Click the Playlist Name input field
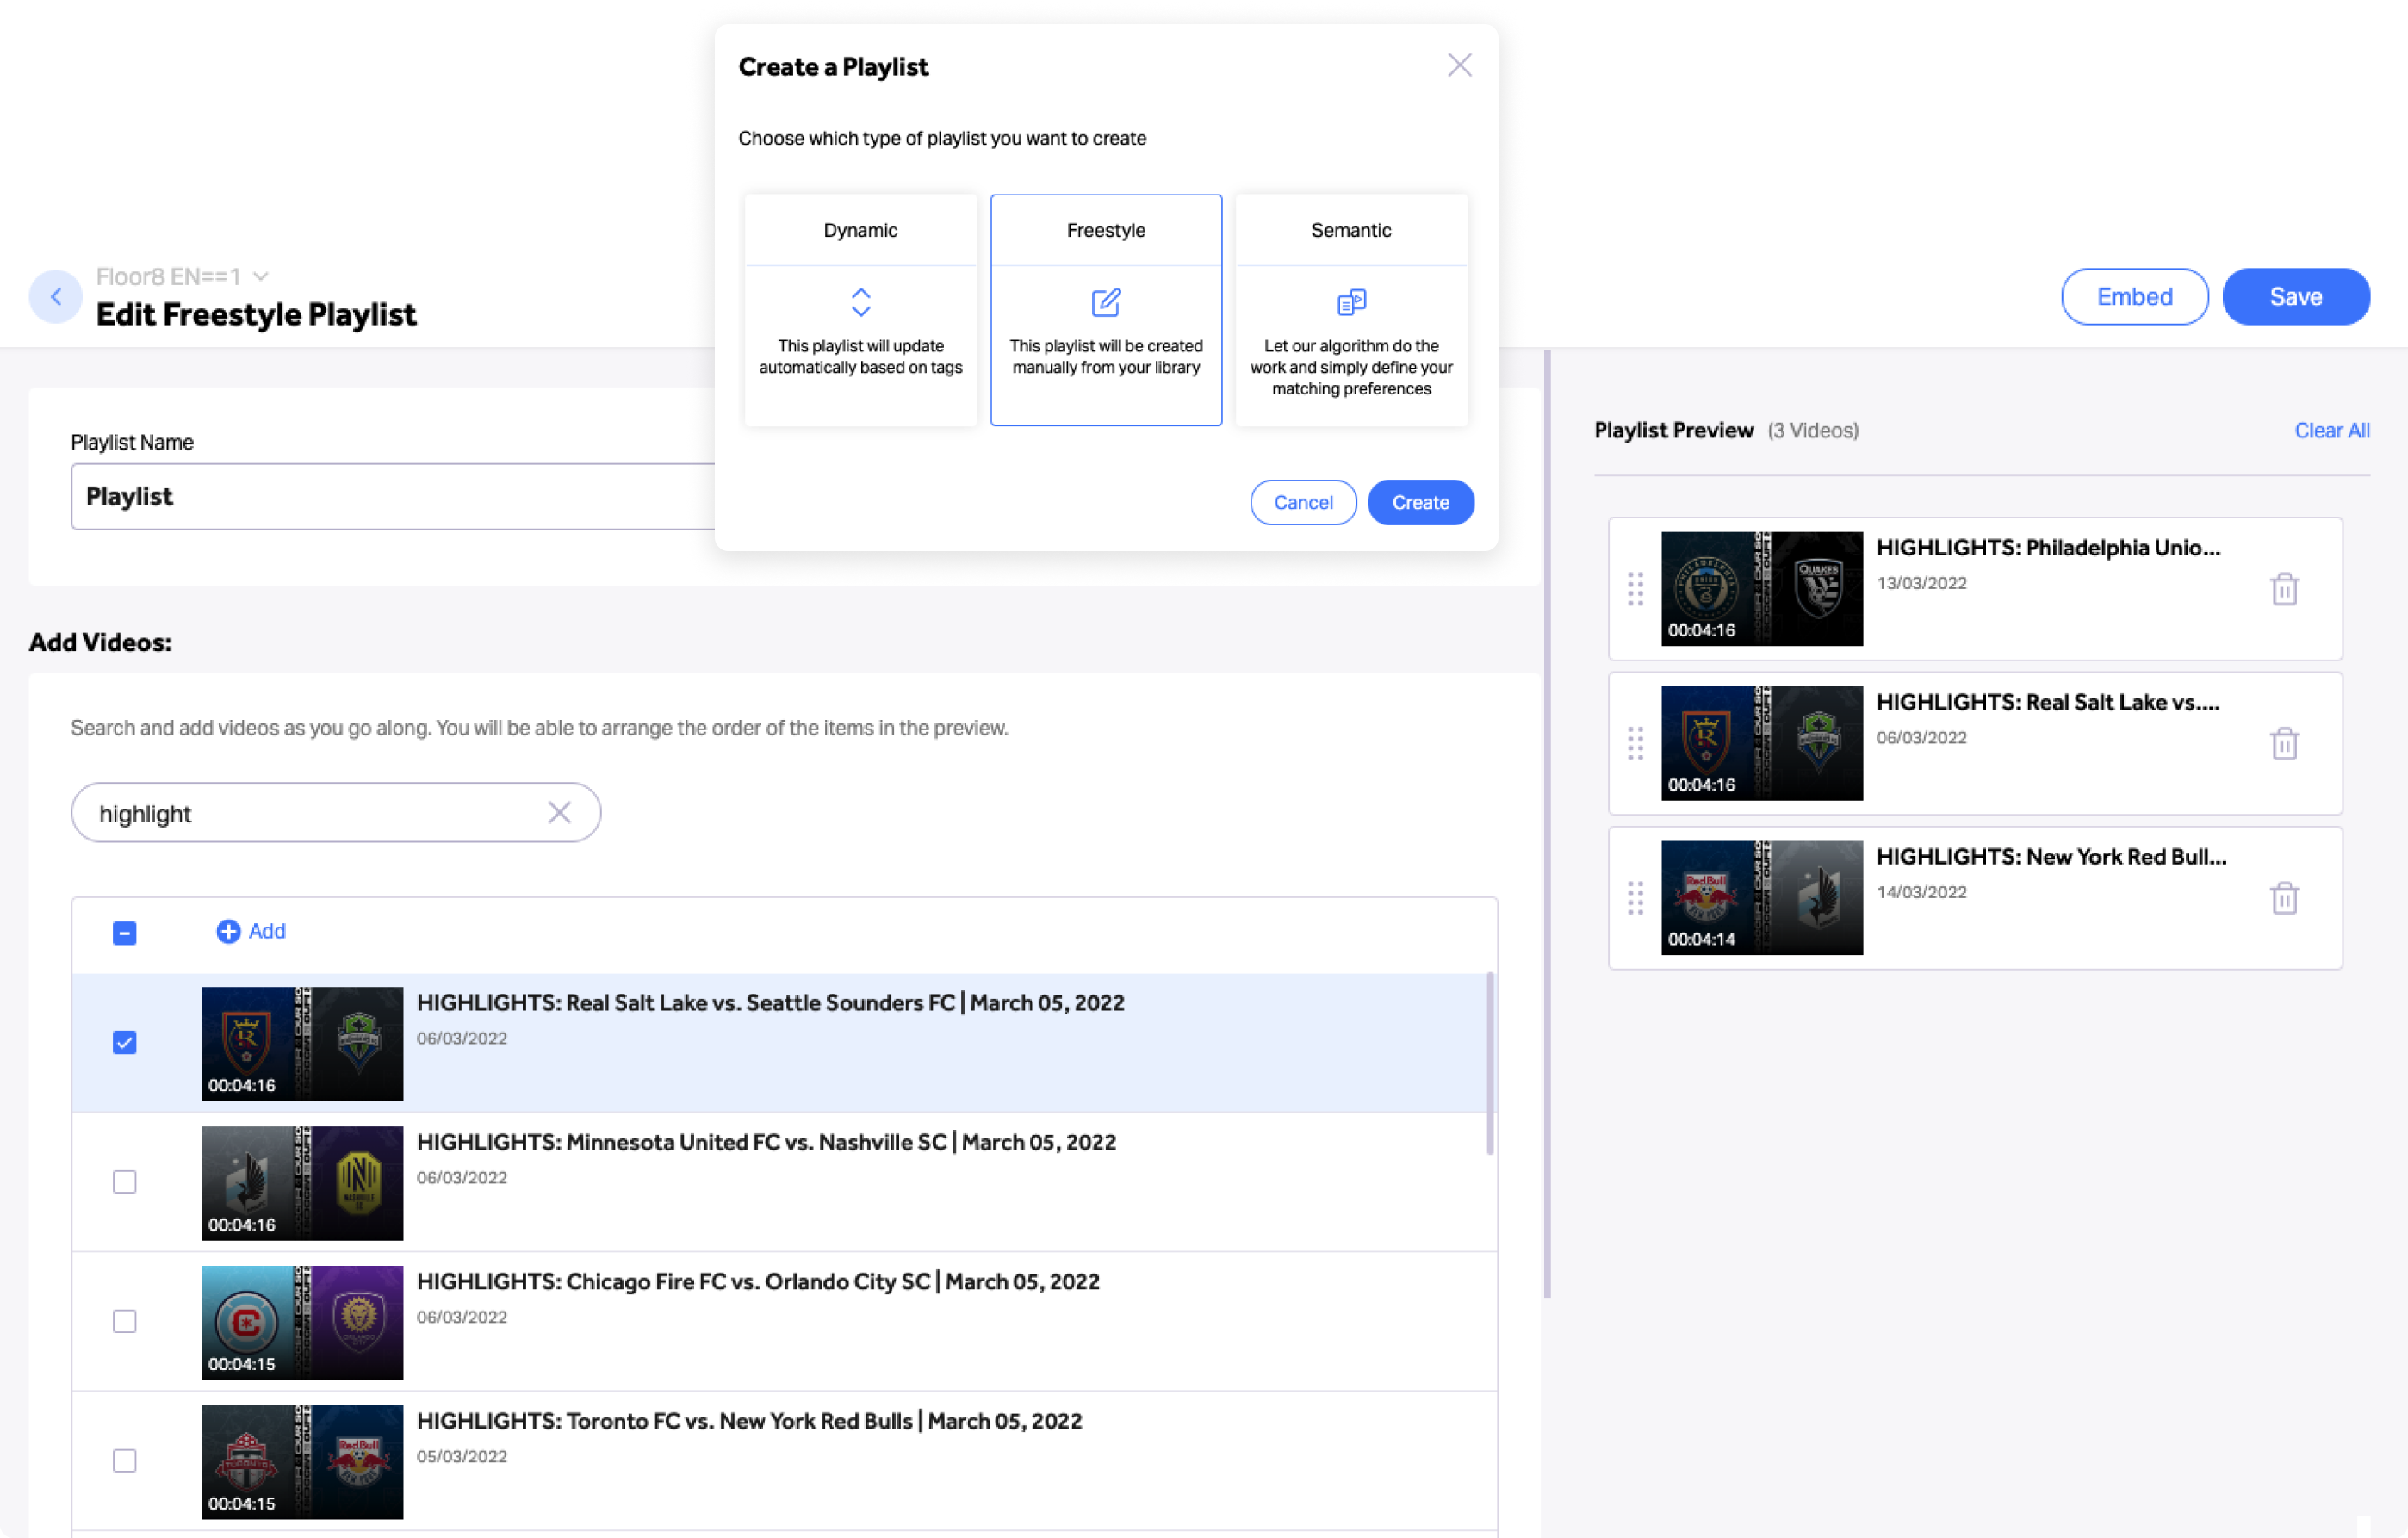Viewport: 2408px width, 1538px height. click(x=392, y=497)
